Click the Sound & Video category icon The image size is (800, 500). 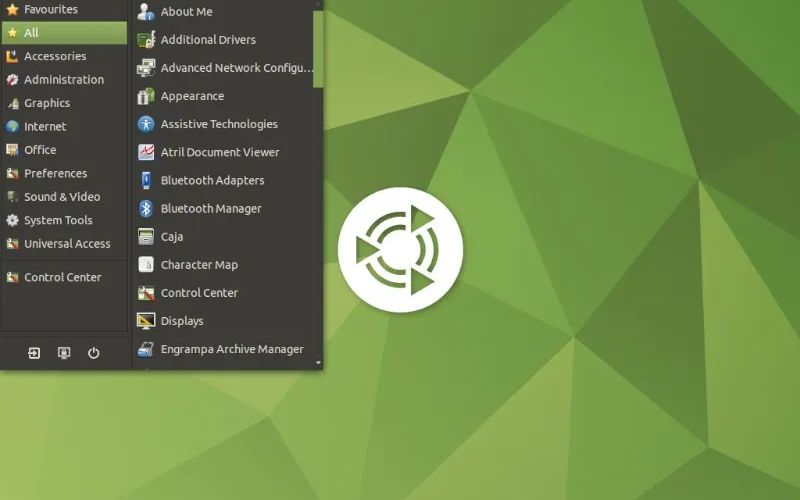point(12,197)
